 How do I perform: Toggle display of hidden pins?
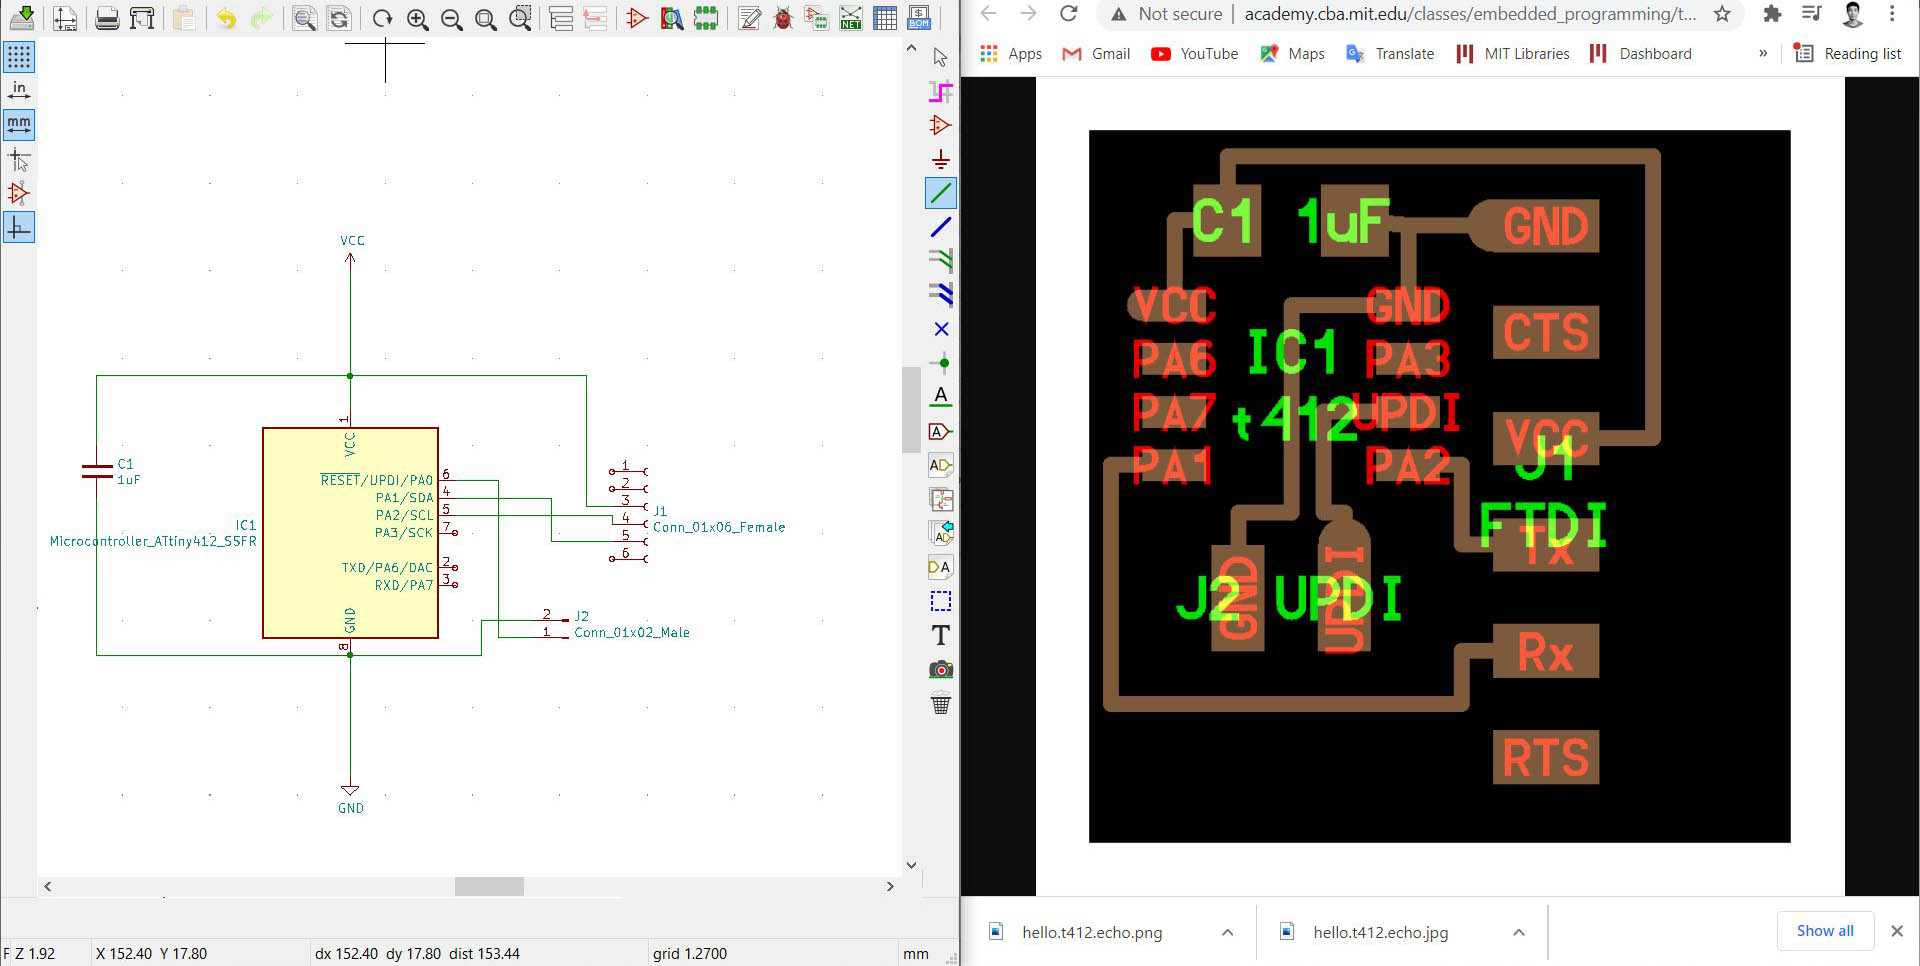pyautogui.click(x=19, y=193)
